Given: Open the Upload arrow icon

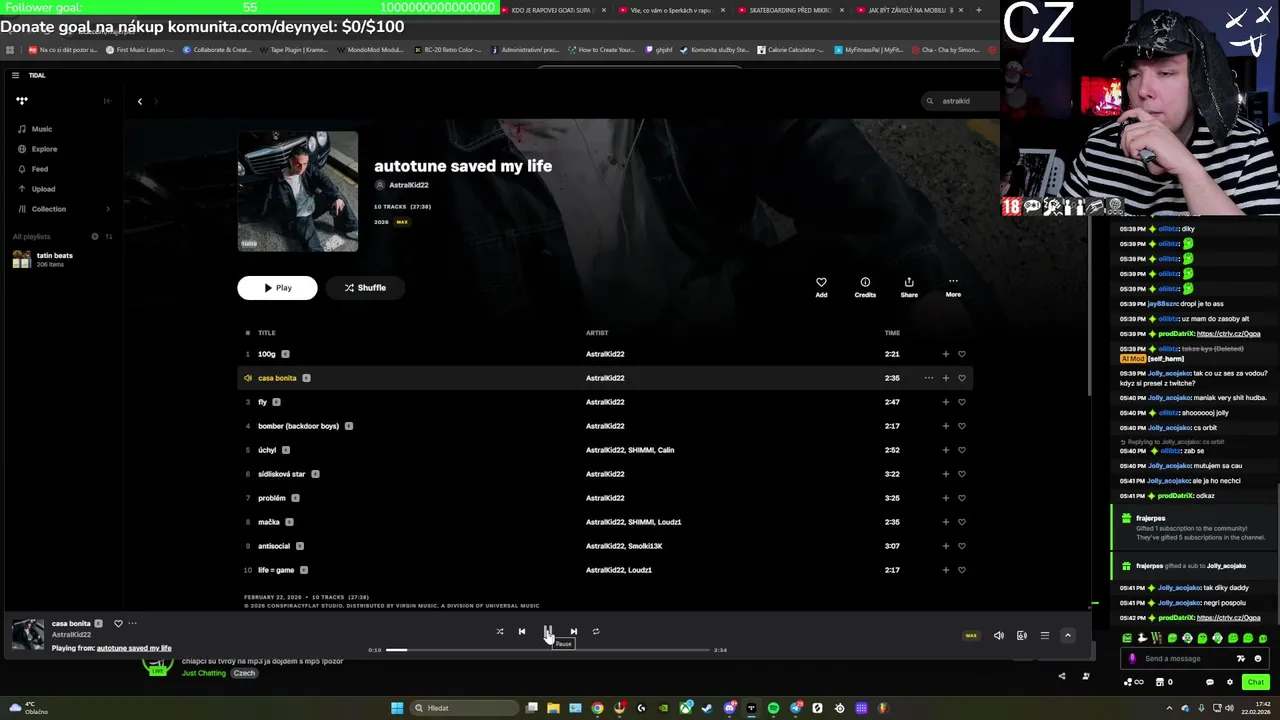Looking at the screenshot, I should (x=22, y=189).
